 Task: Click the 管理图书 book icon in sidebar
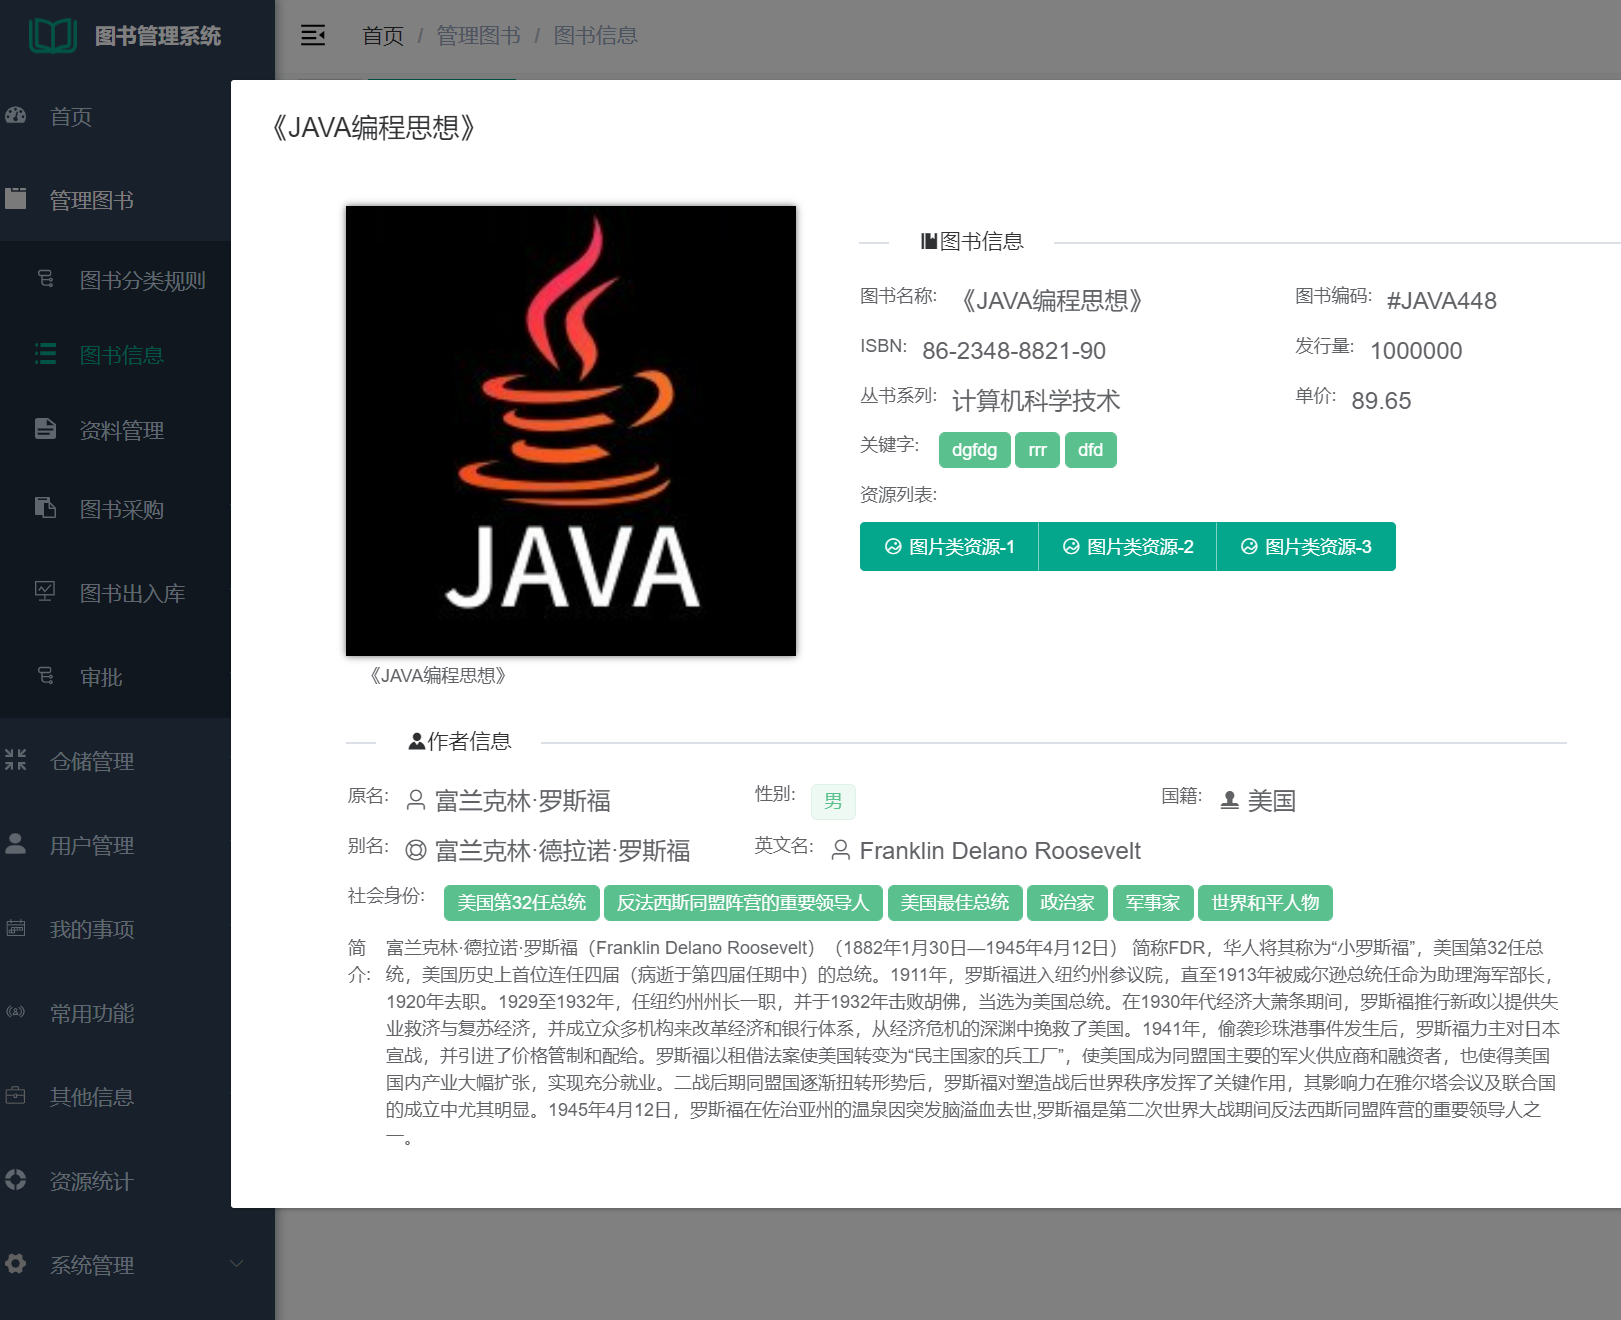(x=15, y=199)
